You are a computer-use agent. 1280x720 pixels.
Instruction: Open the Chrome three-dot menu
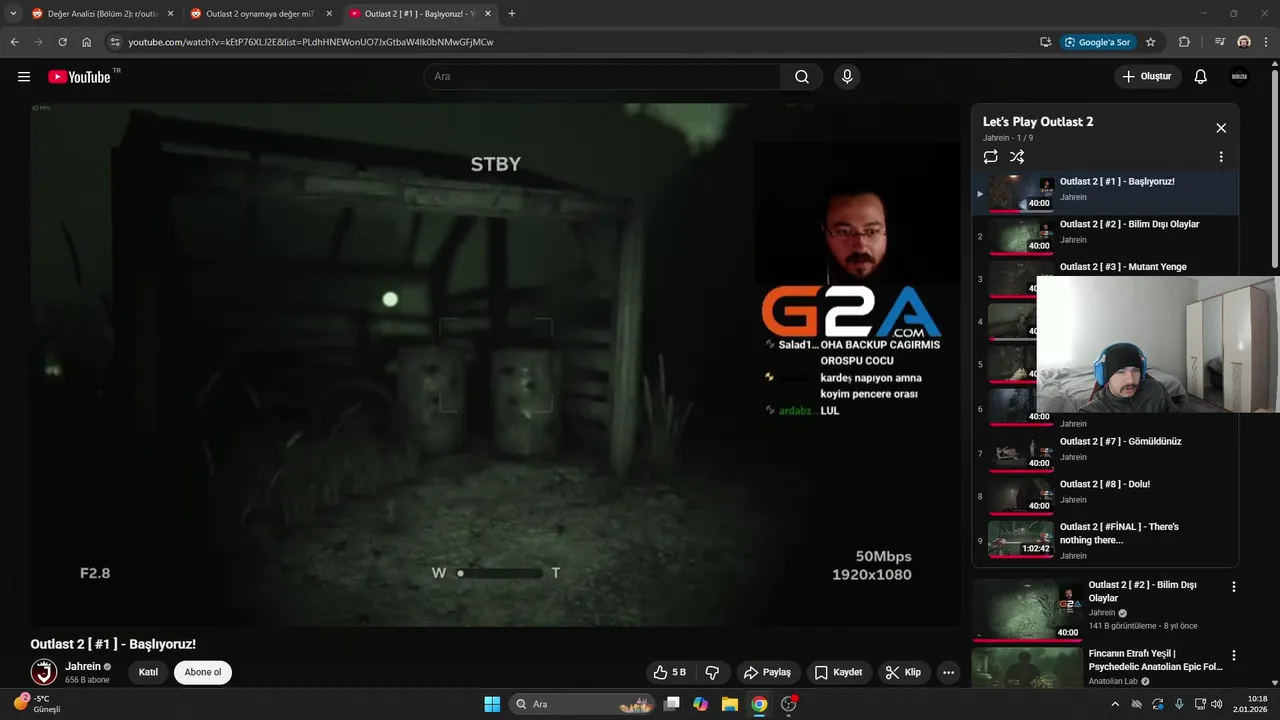1267,42
